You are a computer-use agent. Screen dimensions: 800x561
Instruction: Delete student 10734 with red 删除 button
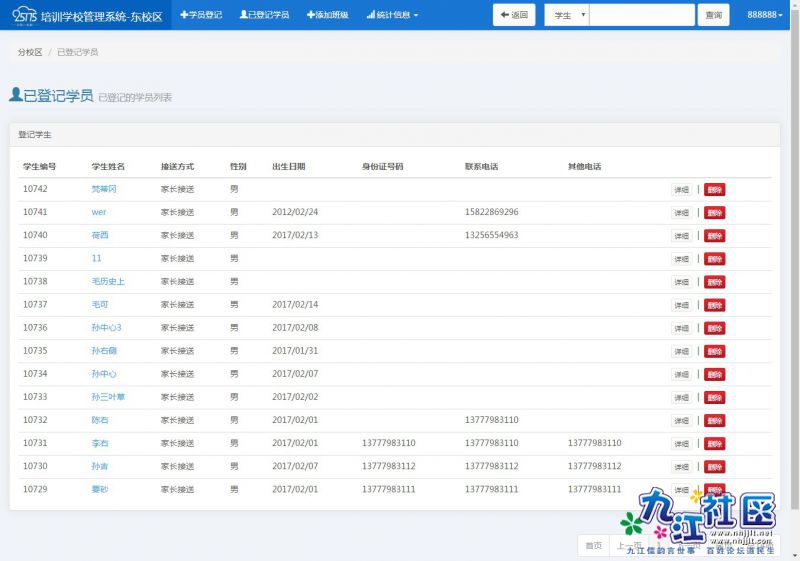click(714, 375)
